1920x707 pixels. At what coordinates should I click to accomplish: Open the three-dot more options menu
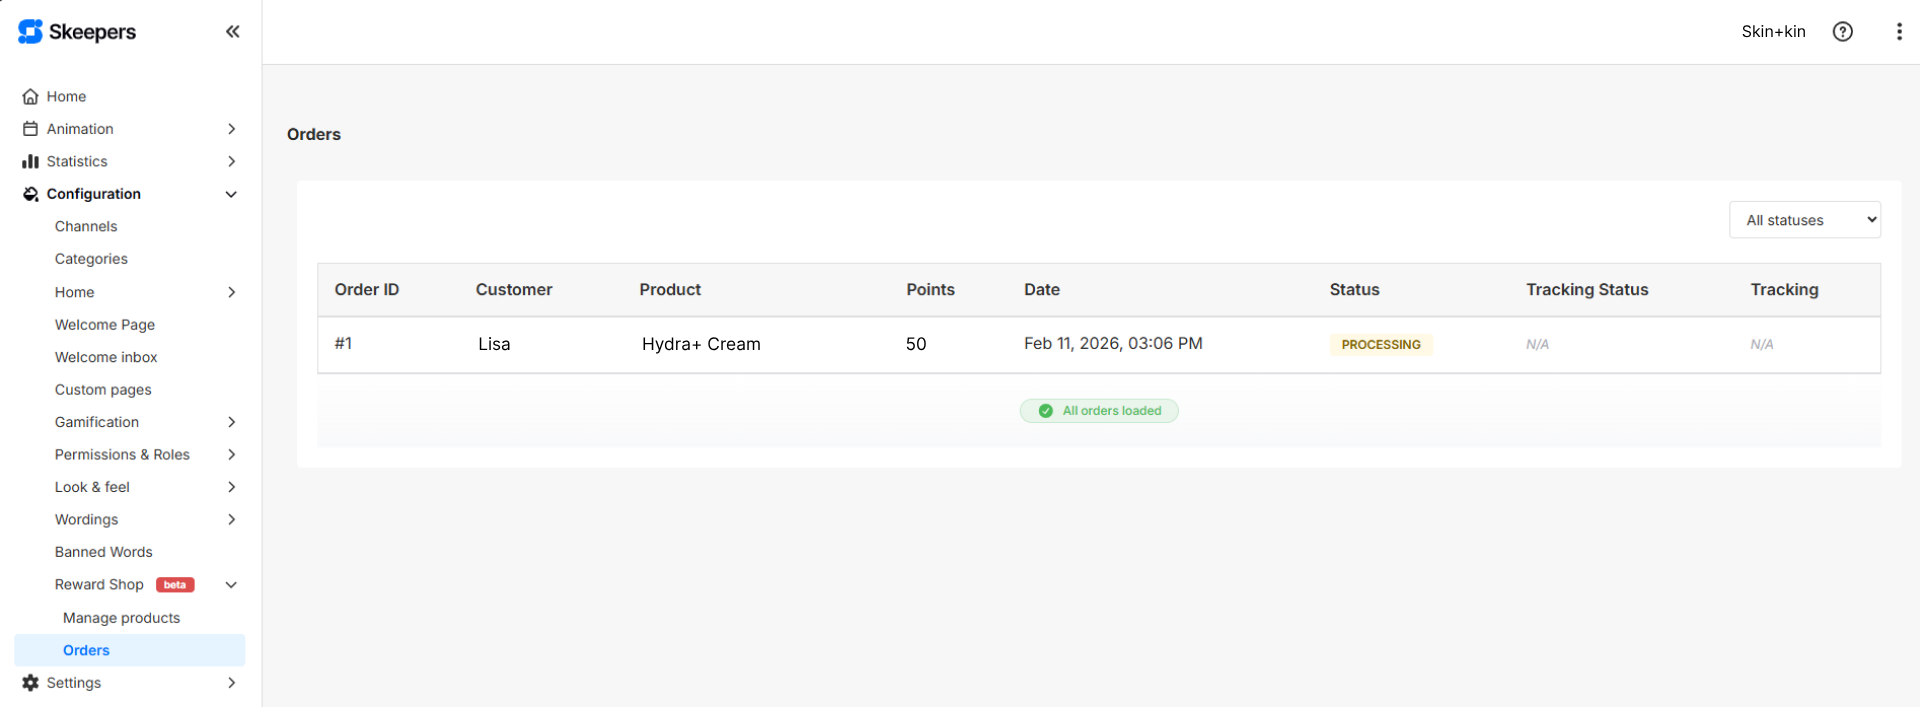pos(1898,32)
